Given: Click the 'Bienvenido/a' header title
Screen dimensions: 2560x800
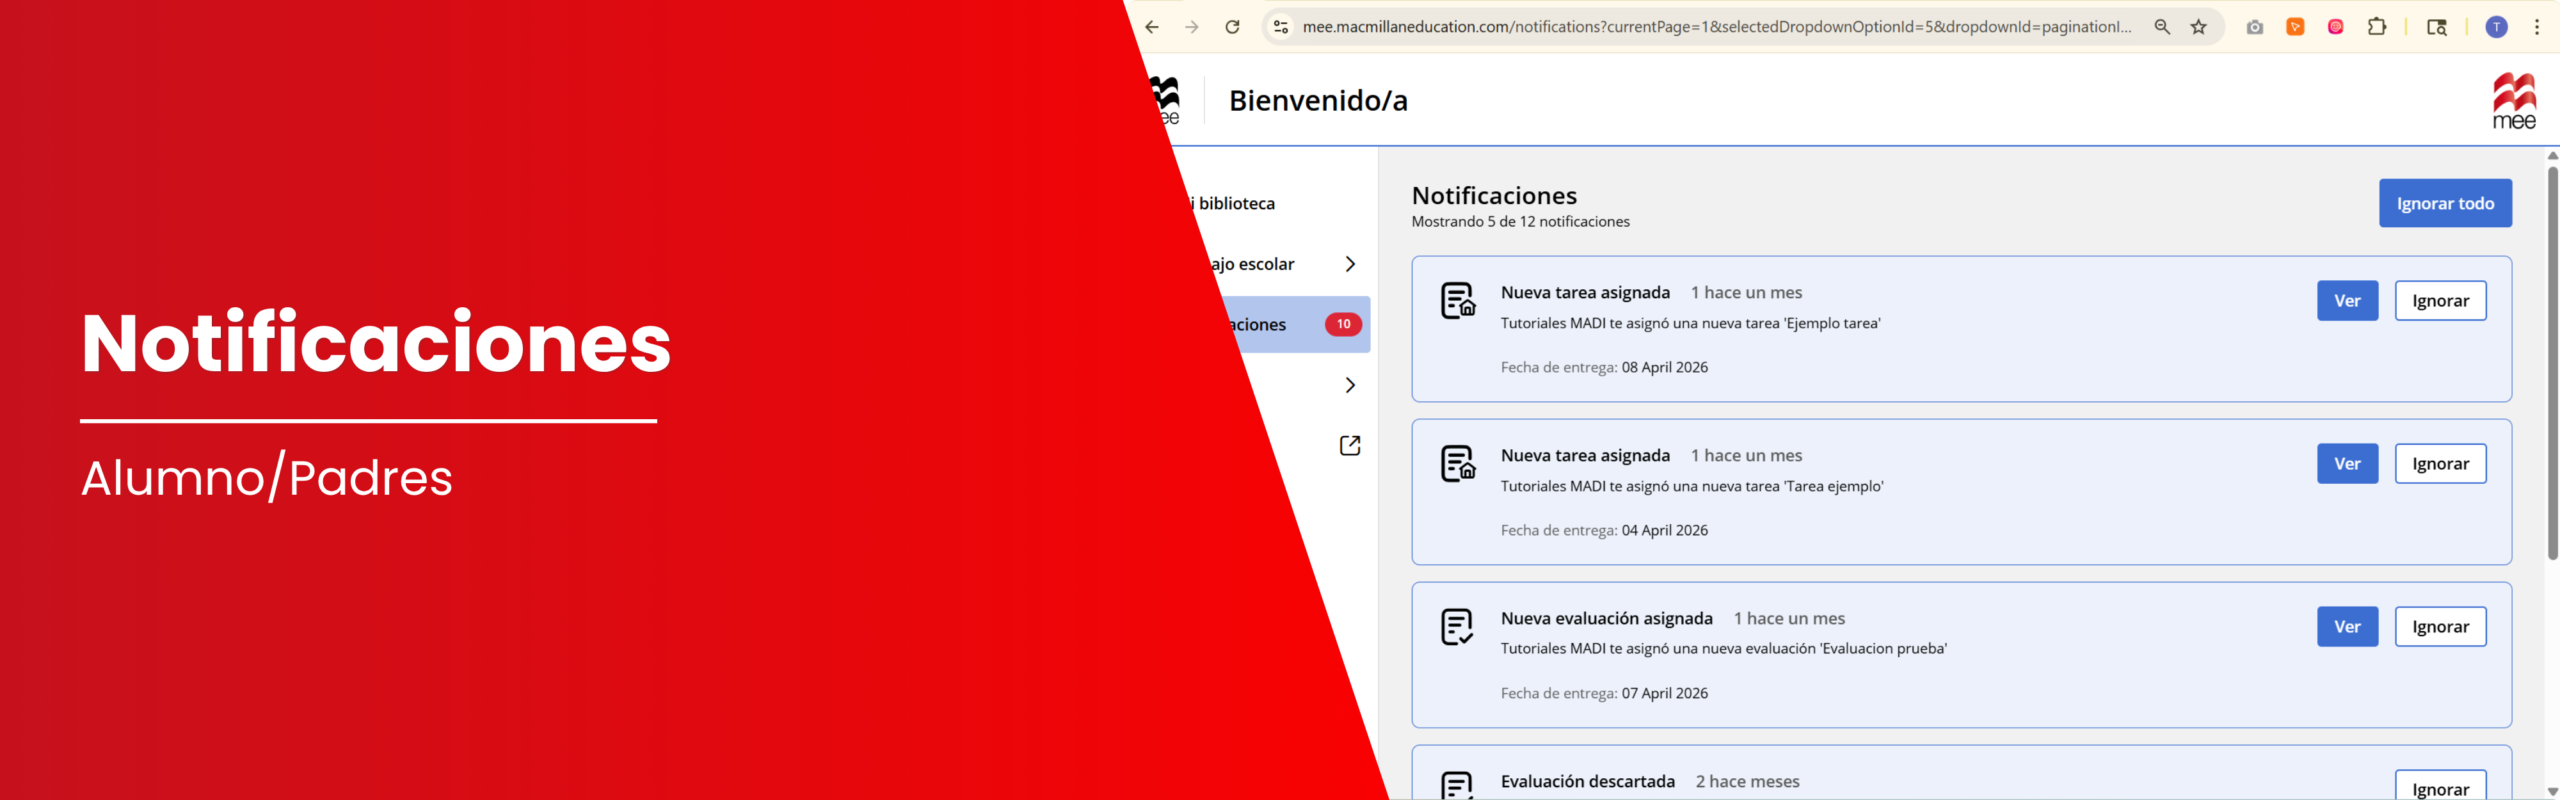Looking at the screenshot, I should click(x=1318, y=101).
